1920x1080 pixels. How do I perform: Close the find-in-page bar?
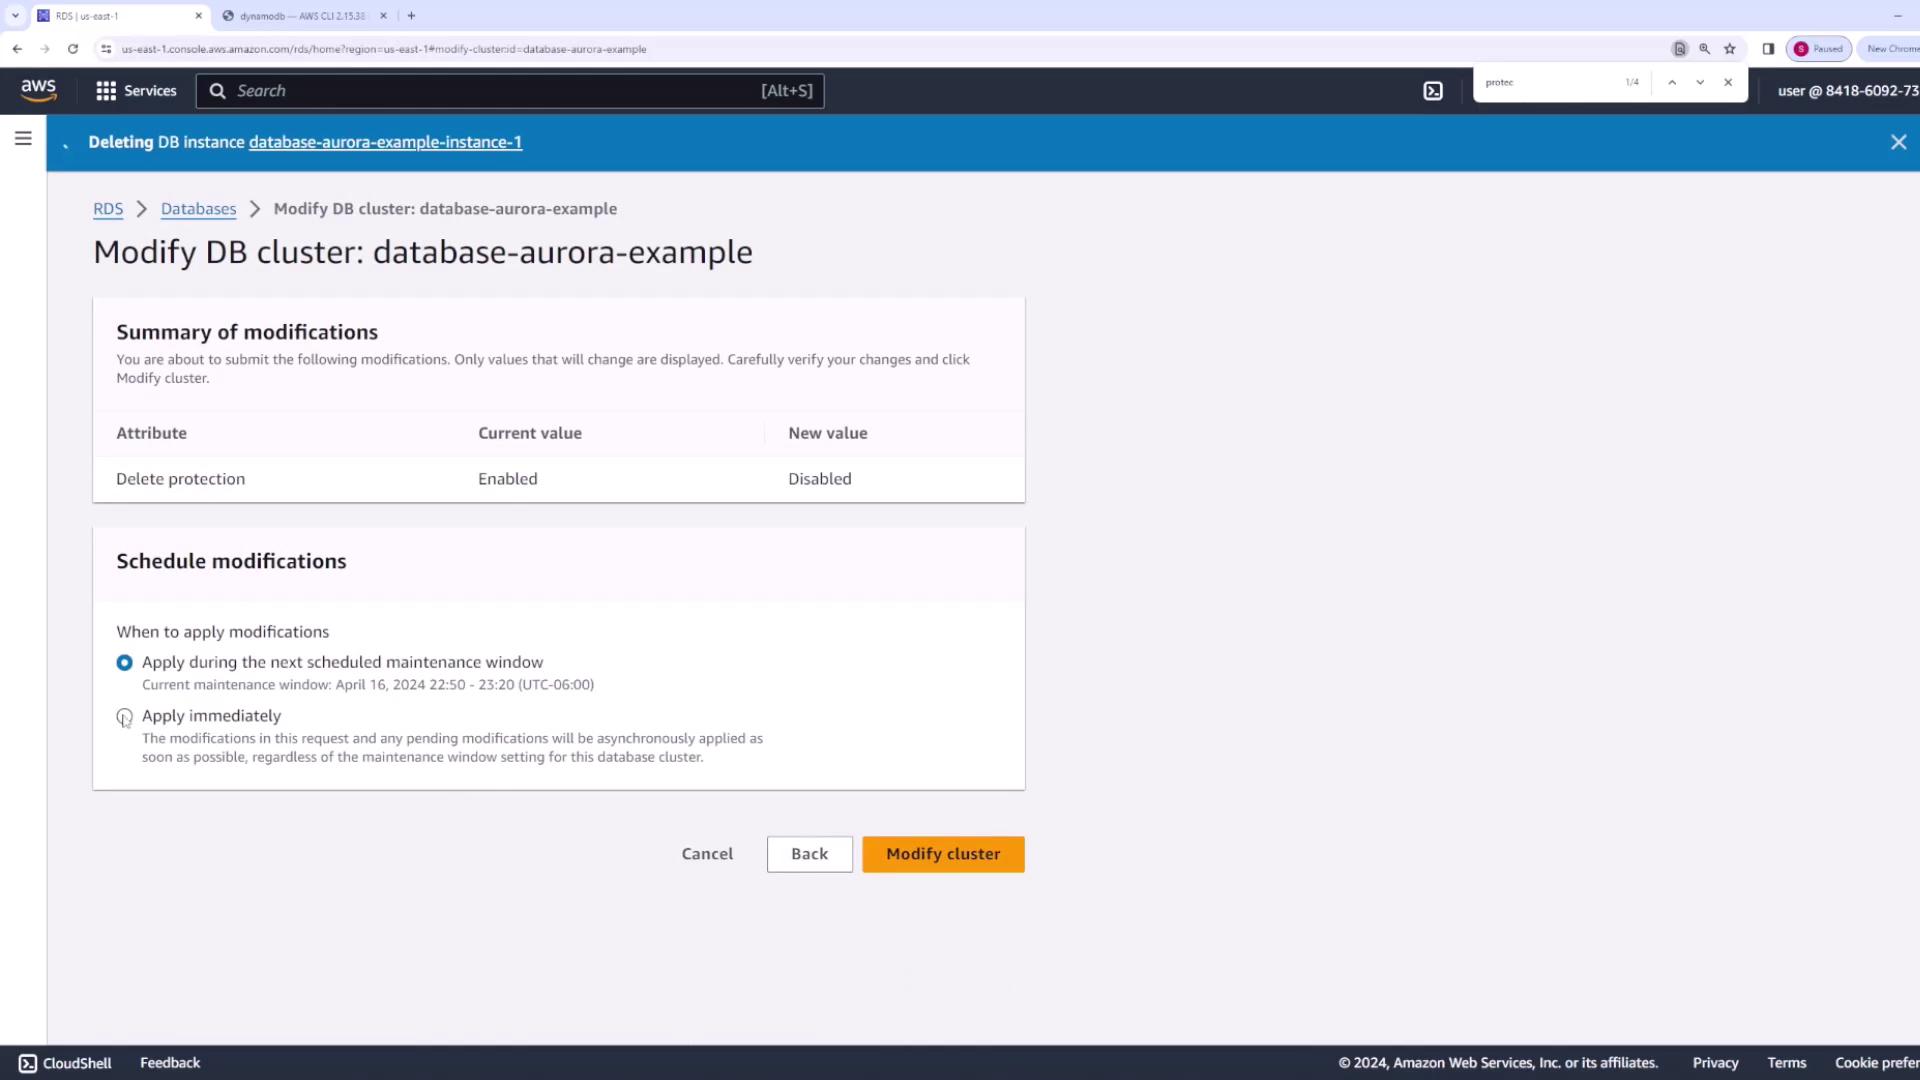1728,82
